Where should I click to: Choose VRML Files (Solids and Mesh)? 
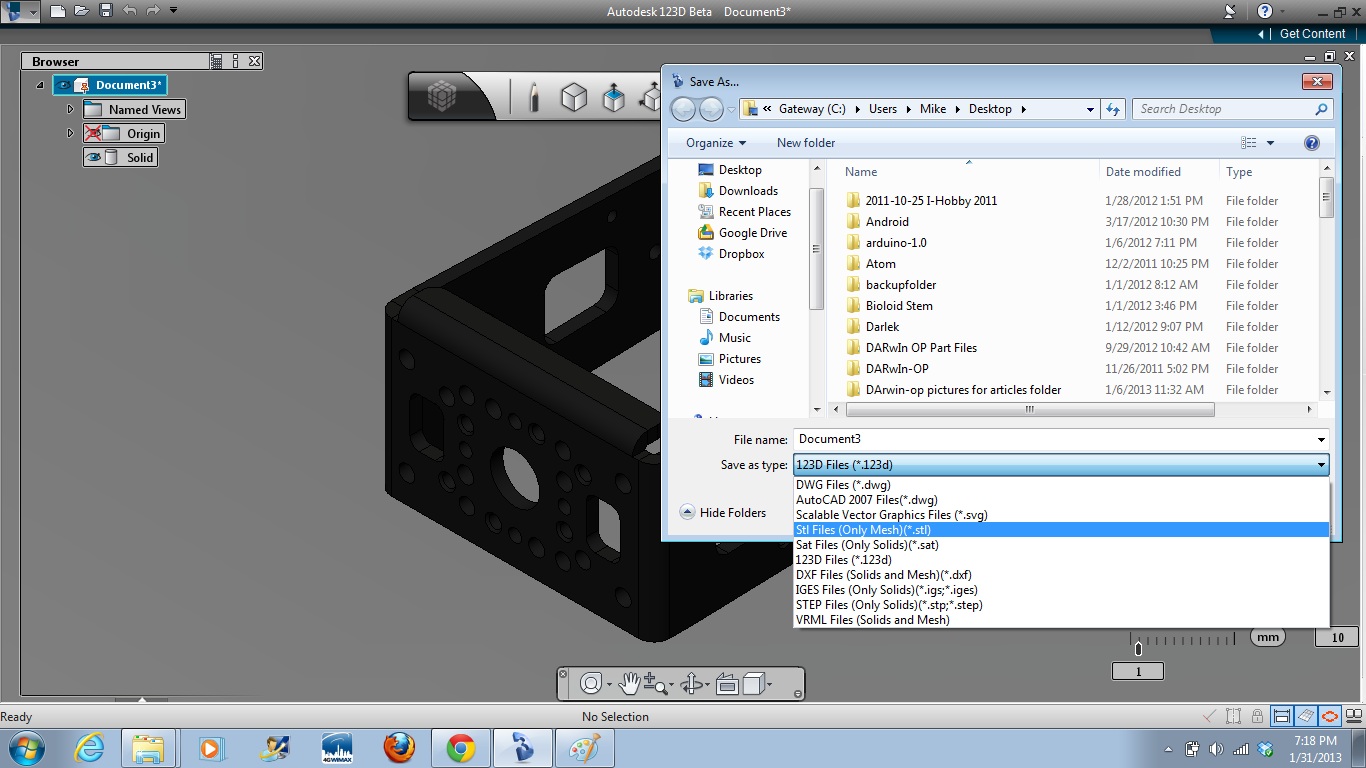(x=1061, y=620)
